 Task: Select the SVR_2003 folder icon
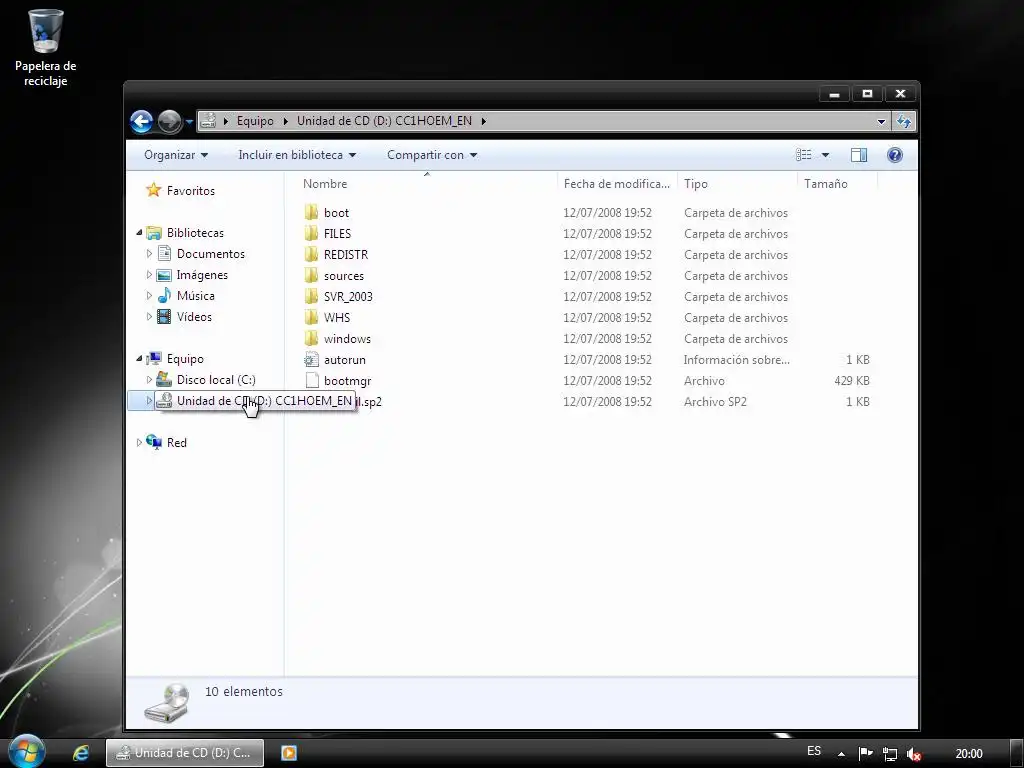click(x=312, y=296)
